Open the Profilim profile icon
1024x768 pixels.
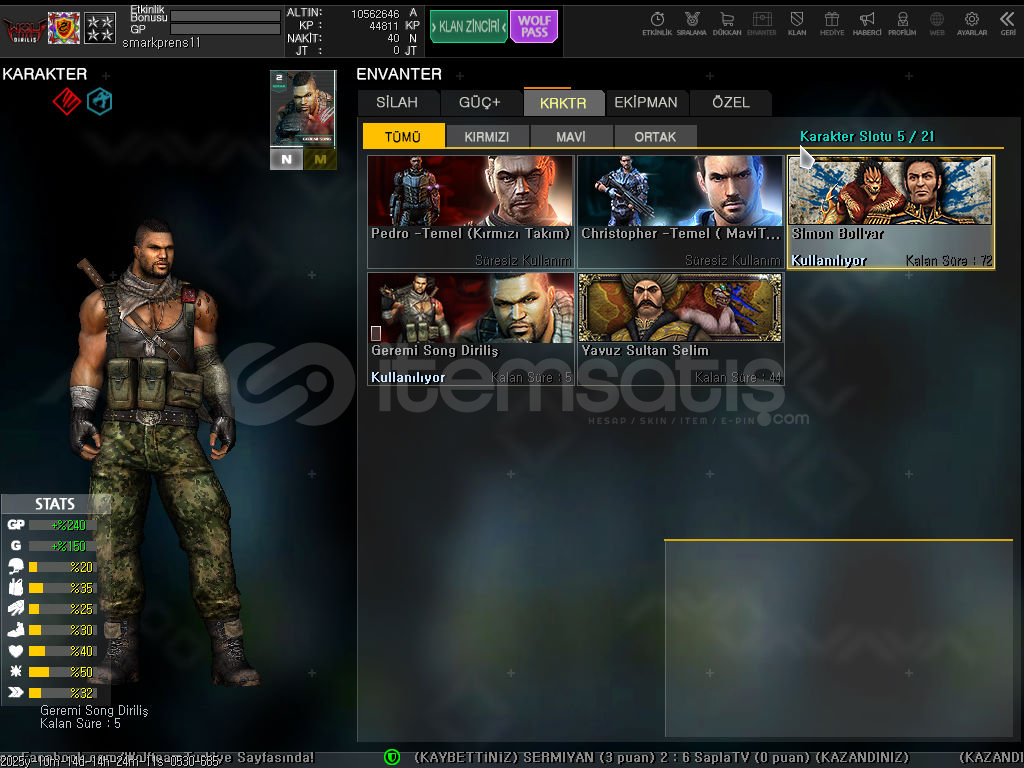[x=902, y=22]
